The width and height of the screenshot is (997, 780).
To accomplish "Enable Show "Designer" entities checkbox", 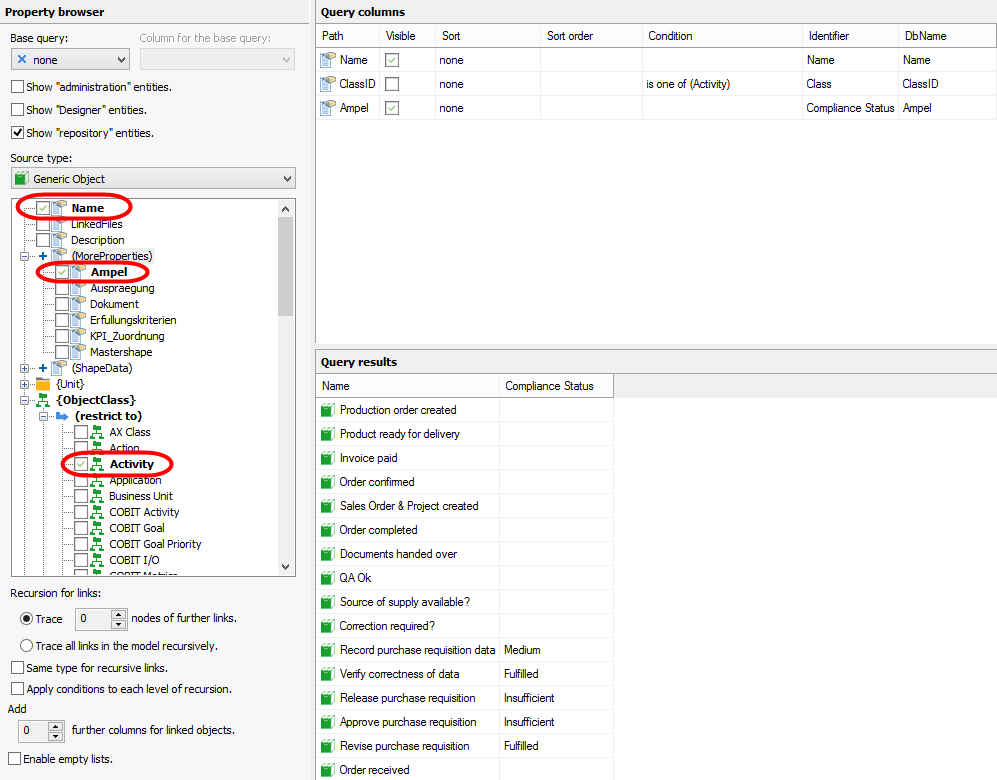I will tap(18, 110).
